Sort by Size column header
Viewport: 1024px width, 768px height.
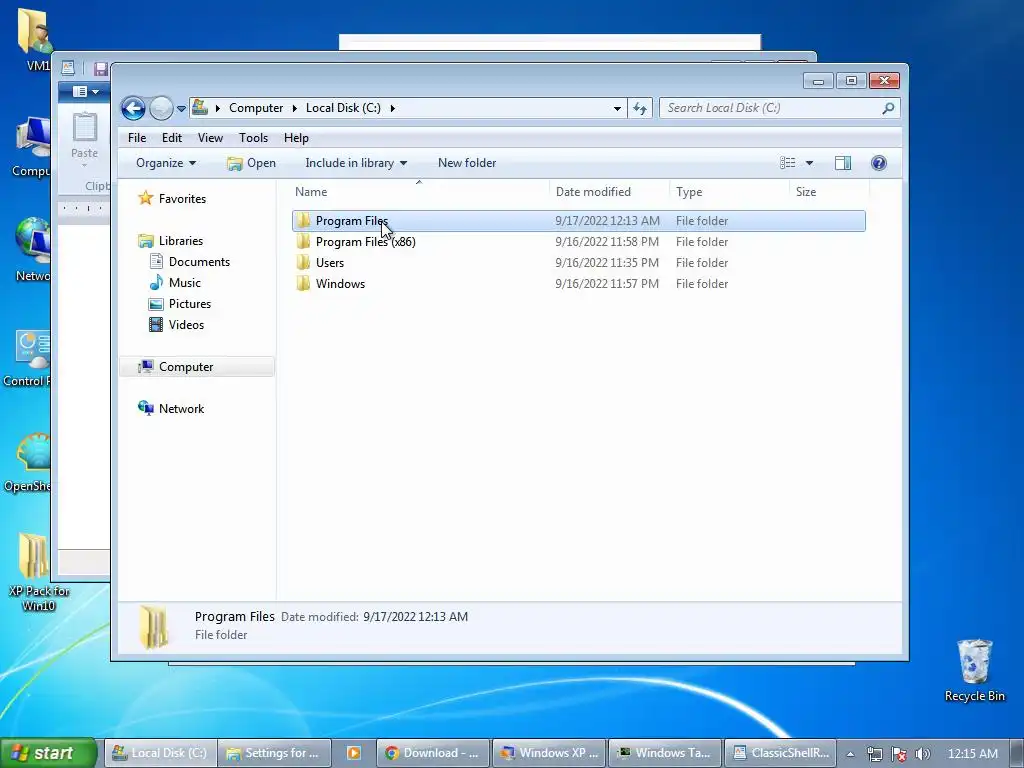pyautogui.click(x=829, y=192)
